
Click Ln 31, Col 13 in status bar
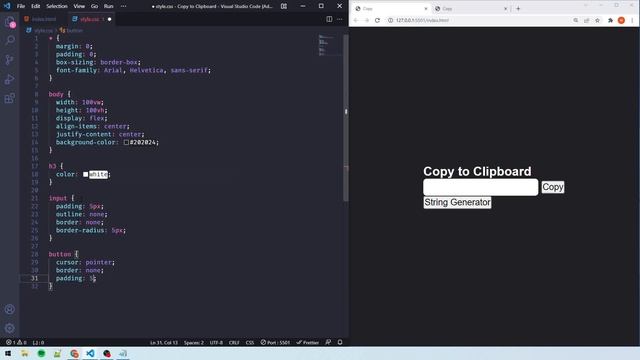[164, 342]
